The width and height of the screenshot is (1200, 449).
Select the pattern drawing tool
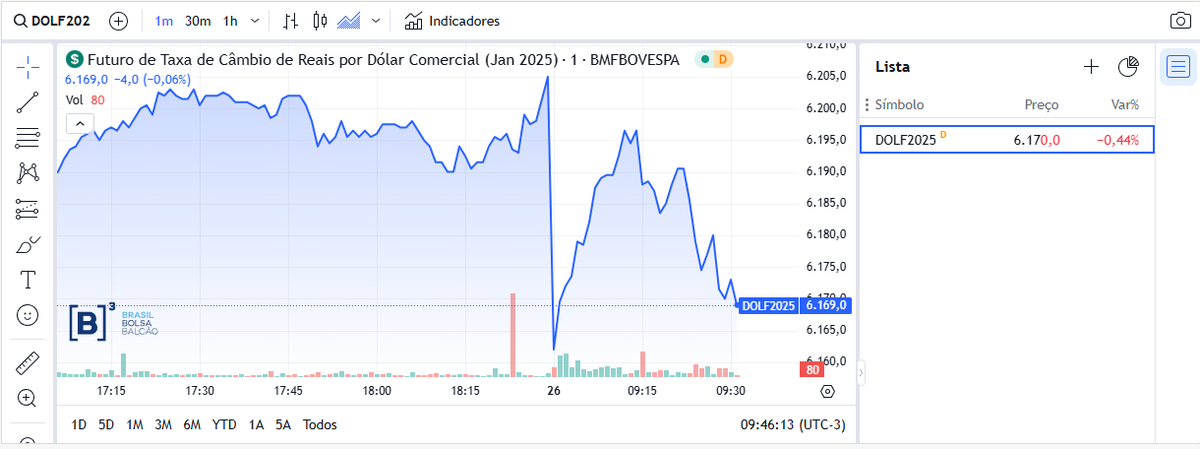click(28, 173)
